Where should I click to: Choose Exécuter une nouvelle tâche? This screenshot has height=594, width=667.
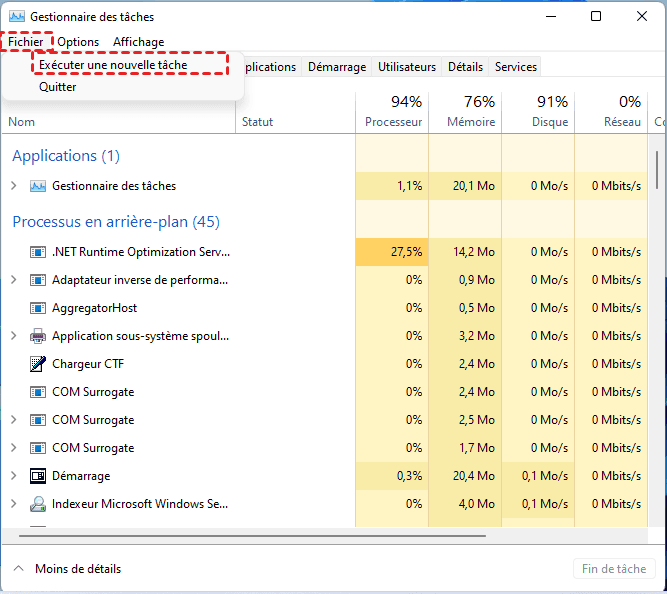coord(113,65)
